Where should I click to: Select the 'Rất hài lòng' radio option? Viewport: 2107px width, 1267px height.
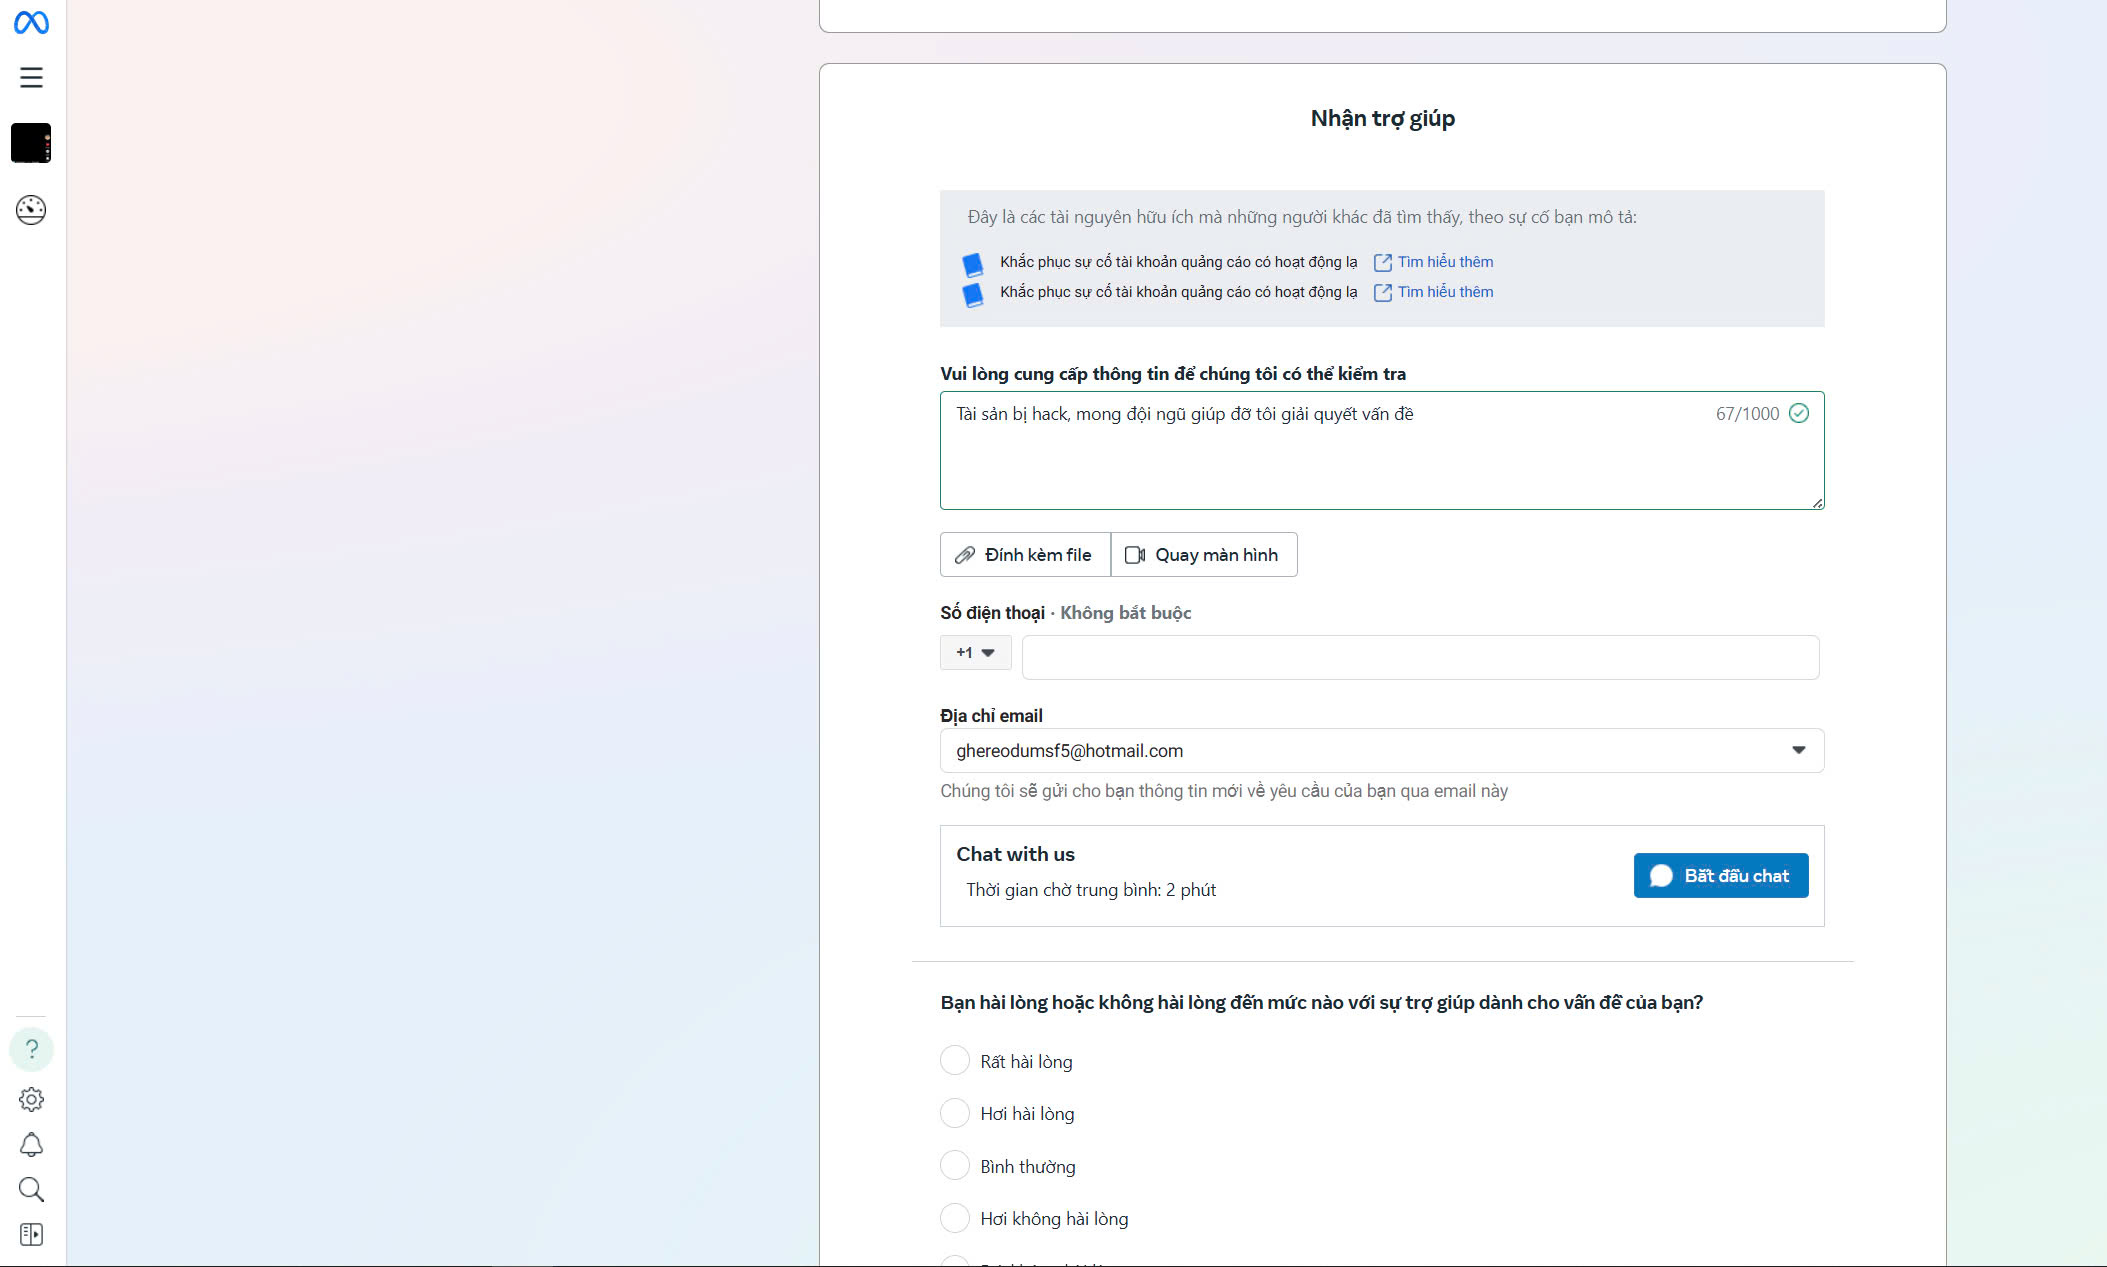pyautogui.click(x=955, y=1060)
